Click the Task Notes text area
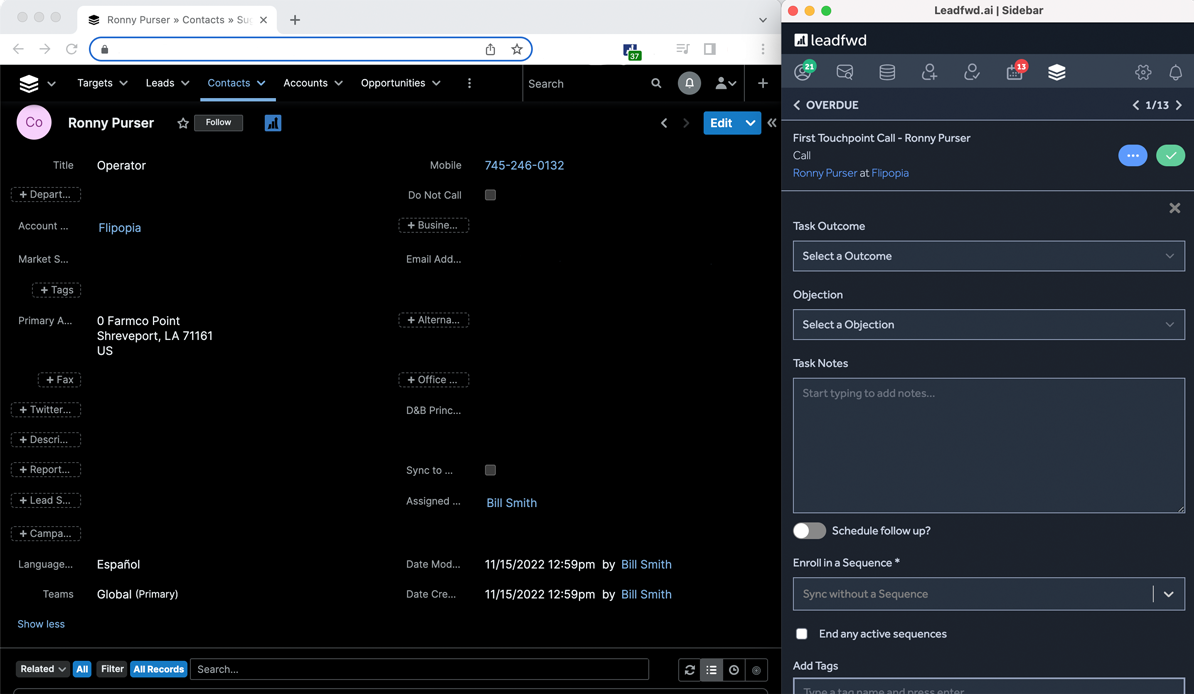Screen dimensions: 1194x694 988,446
